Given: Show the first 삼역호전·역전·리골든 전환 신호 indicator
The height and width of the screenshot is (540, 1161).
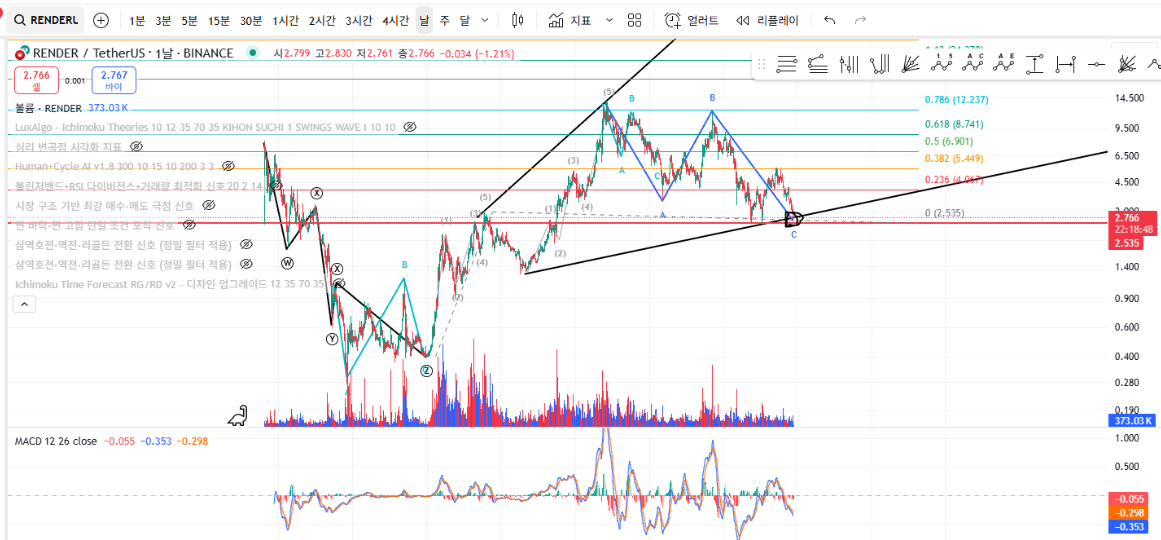Looking at the screenshot, I should click(247, 244).
